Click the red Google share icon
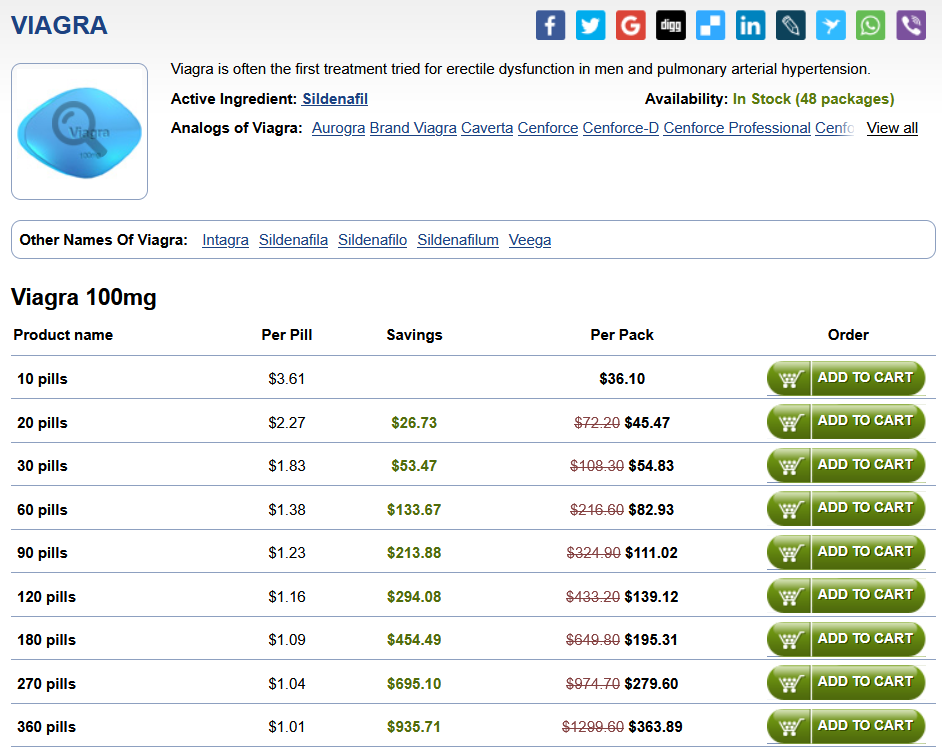This screenshot has height=755, width=942. [x=631, y=25]
